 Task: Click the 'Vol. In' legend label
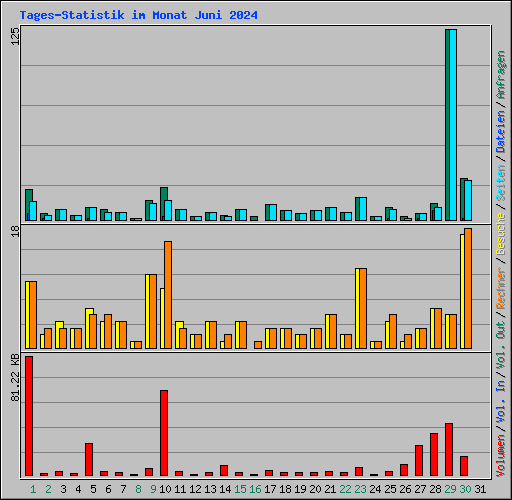(500, 402)
